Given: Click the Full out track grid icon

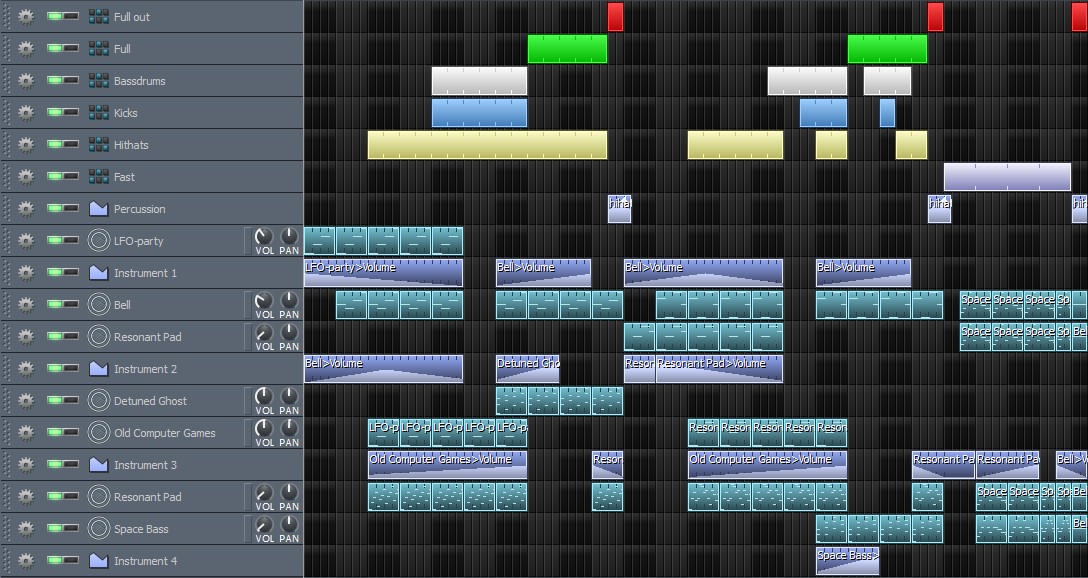Looking at the screenshot, I should (x=98, y=17).
